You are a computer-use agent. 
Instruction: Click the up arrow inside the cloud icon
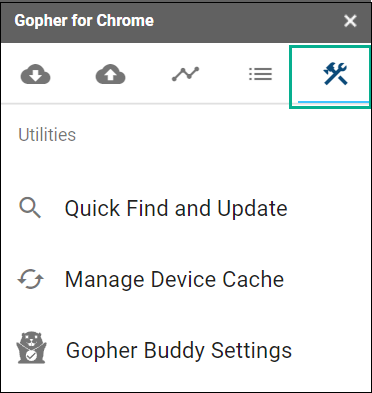click(x=111, y=75)
